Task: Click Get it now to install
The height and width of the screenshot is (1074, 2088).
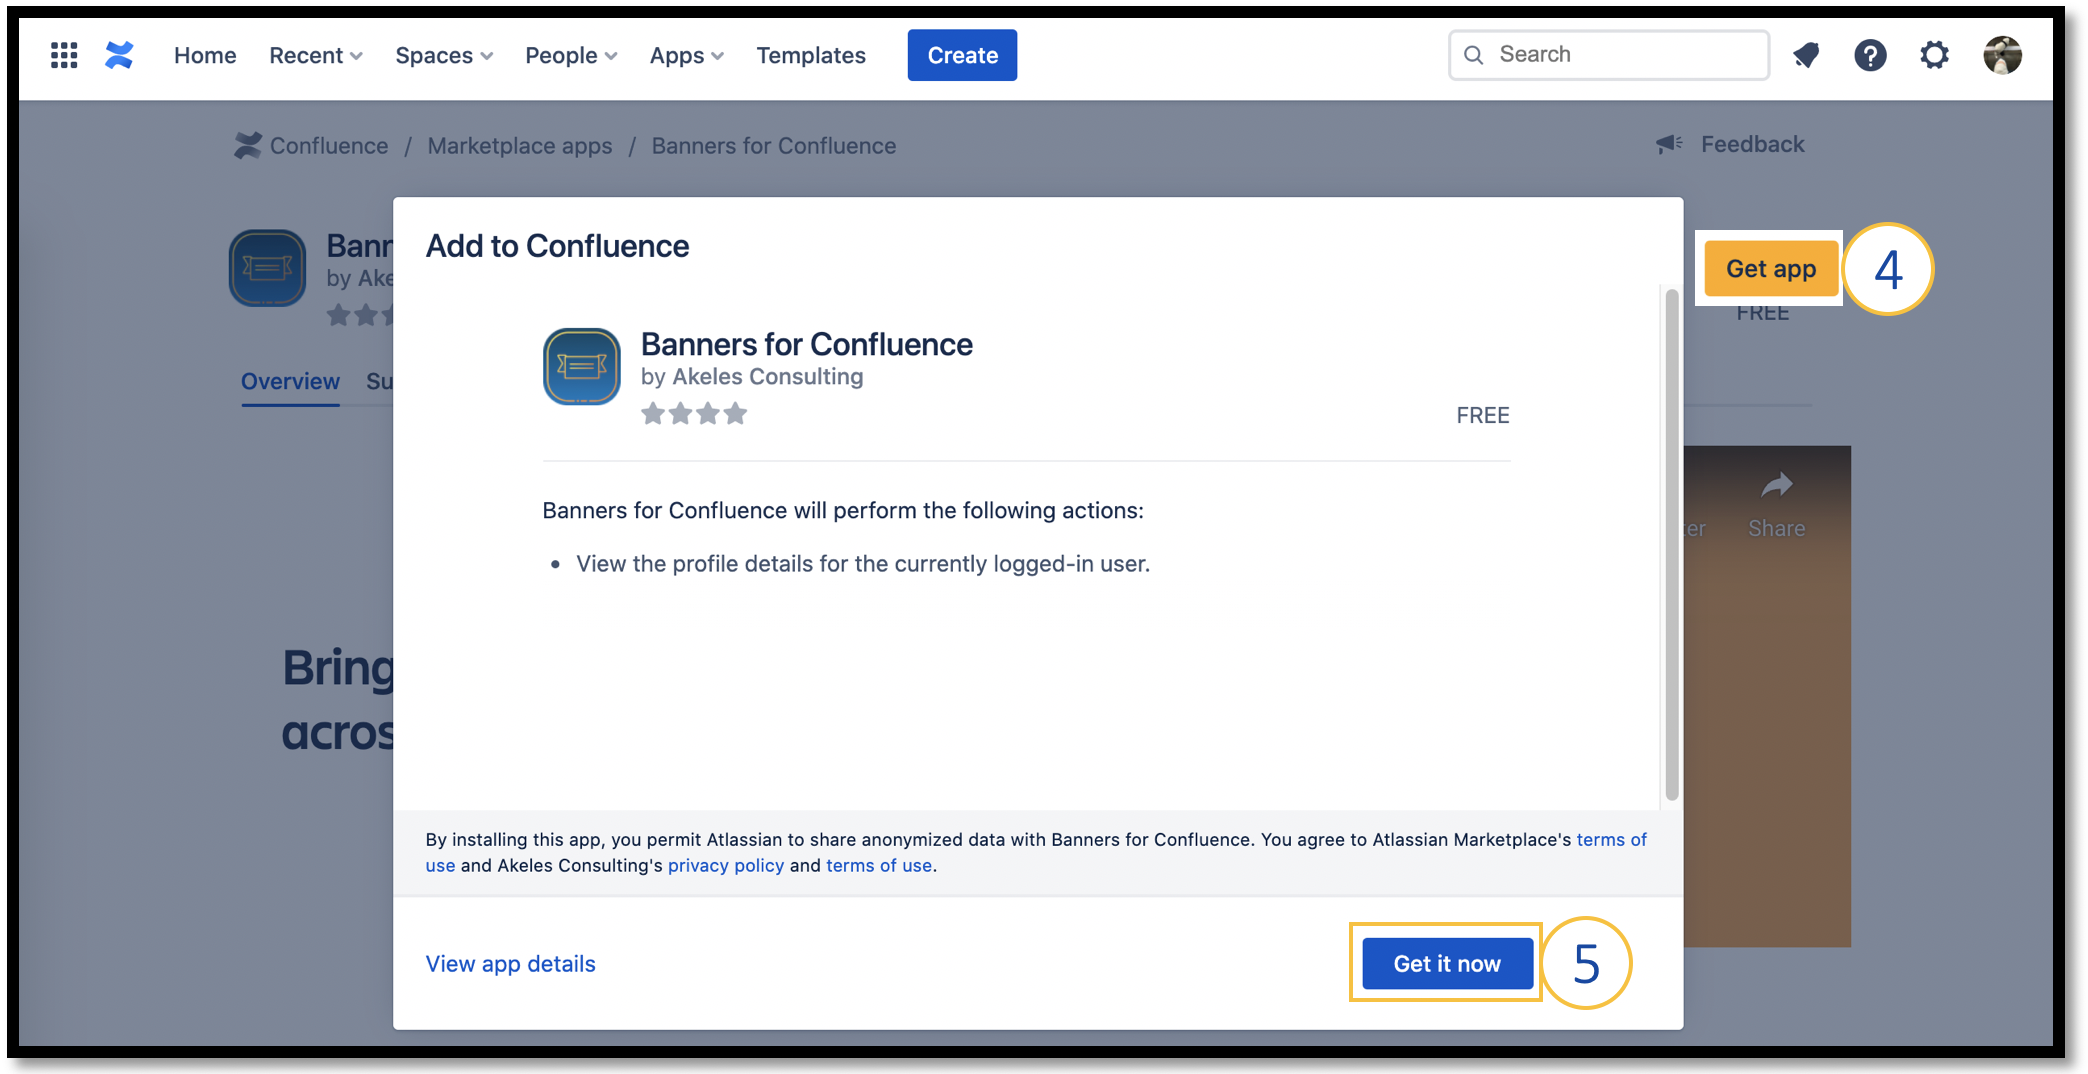Action: (x=1446, y=963)
